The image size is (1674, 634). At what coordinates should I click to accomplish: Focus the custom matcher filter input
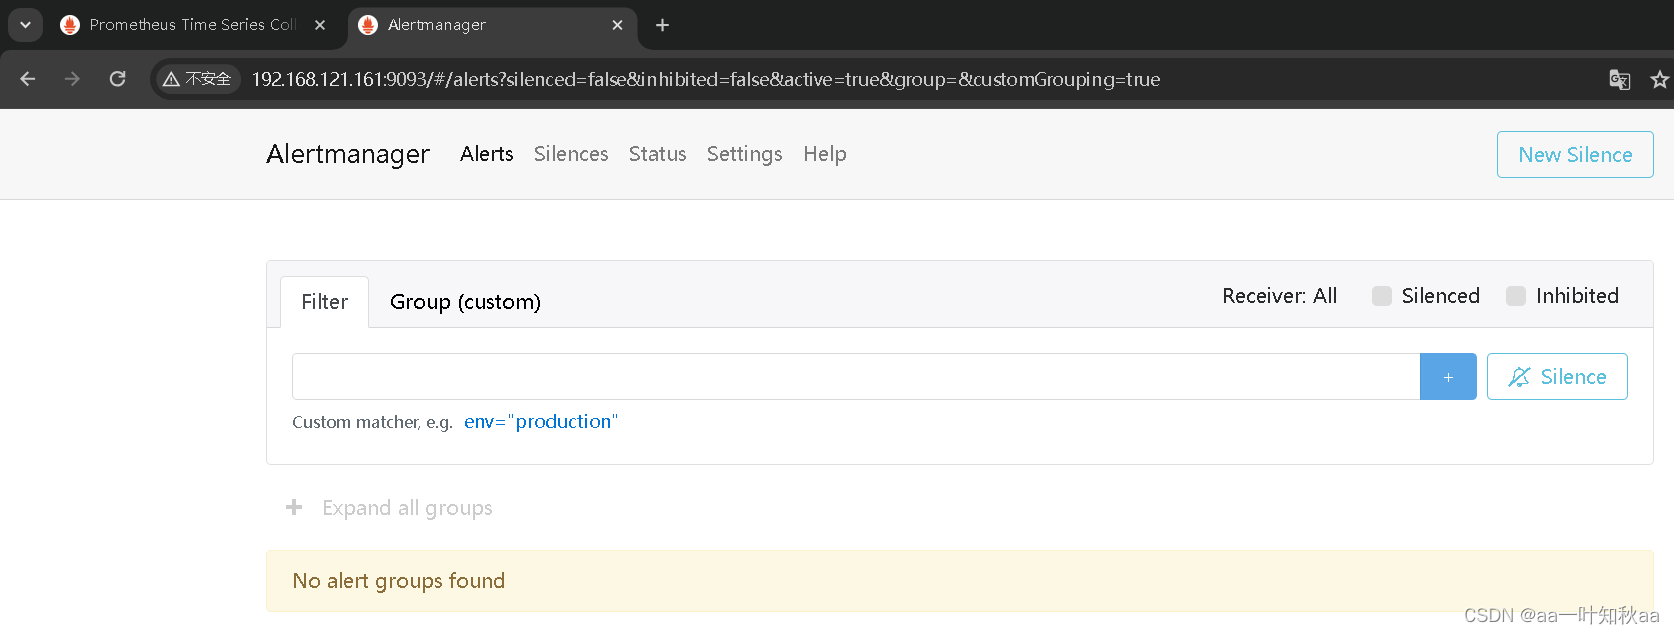point(856,377)
